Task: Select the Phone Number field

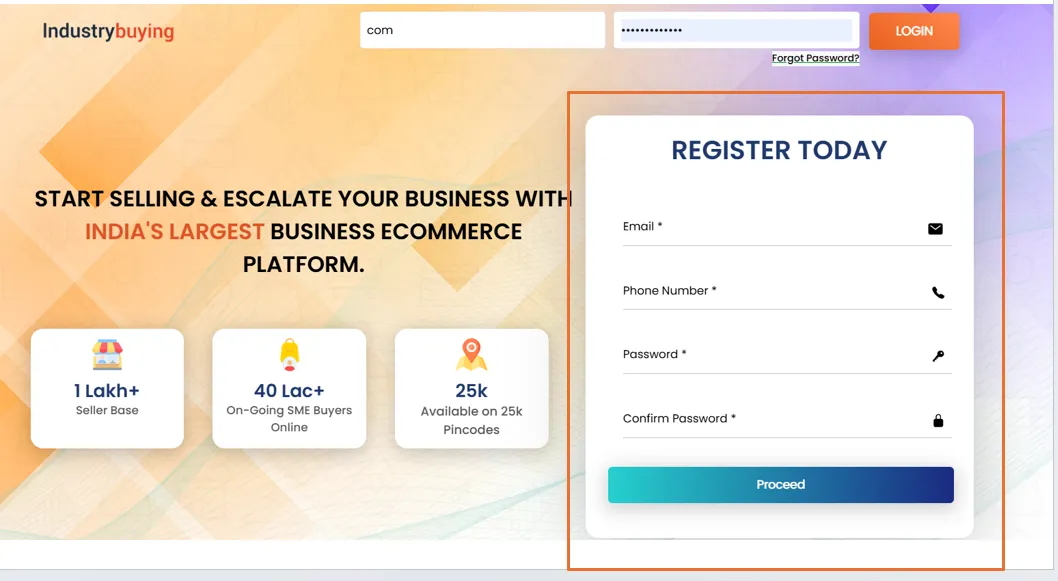Action: pos(770,292)
